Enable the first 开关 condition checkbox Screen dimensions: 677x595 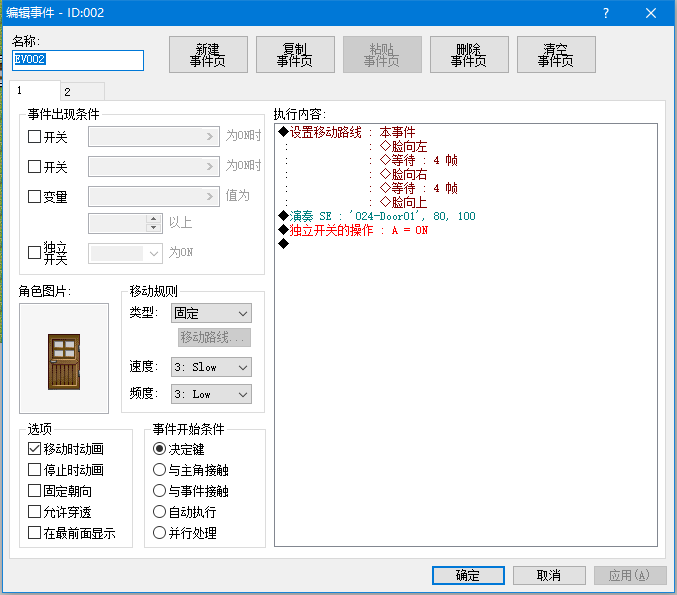34,137
